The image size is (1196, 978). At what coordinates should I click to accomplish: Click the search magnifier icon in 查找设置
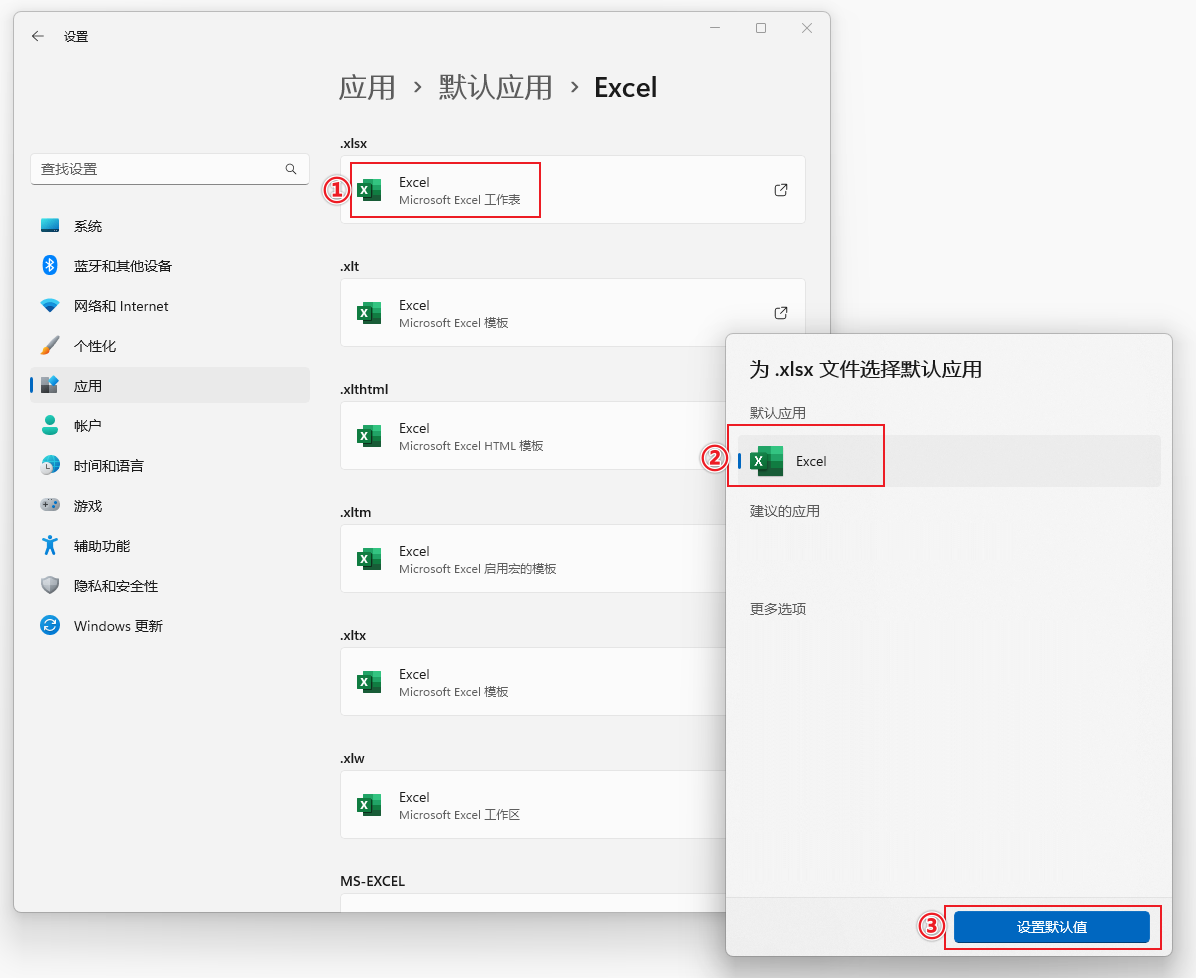(291, 169)
